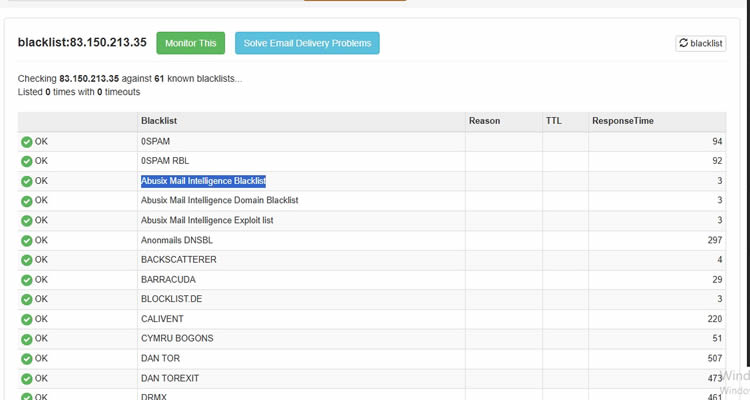The height and width of the screenshot is (400, 750).
Task: Click status check icon for BACKSCATTERER
Action: (x=27, y=259)
